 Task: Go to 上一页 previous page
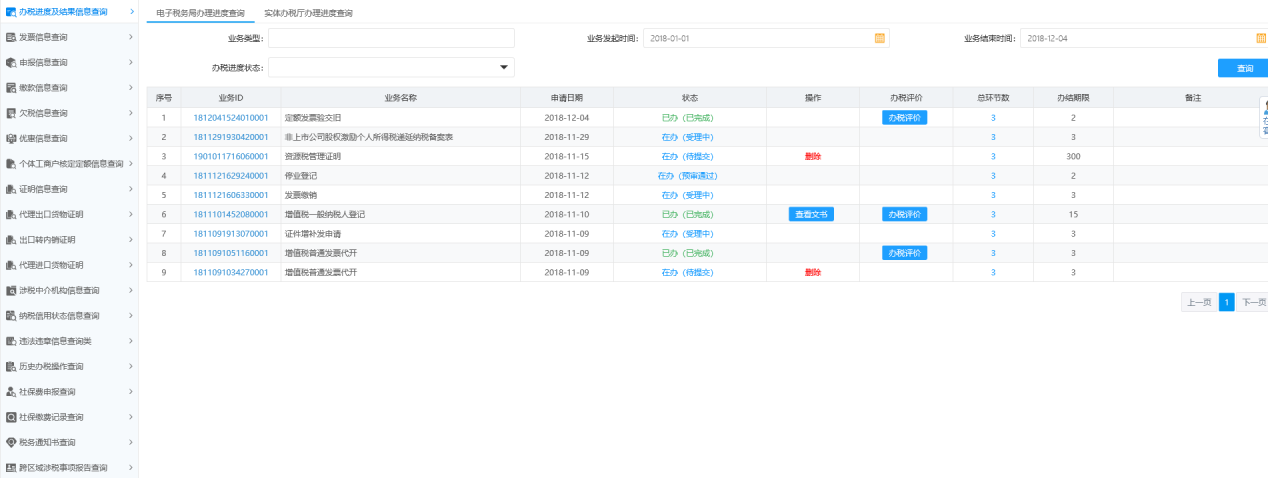pos(1199,302)
